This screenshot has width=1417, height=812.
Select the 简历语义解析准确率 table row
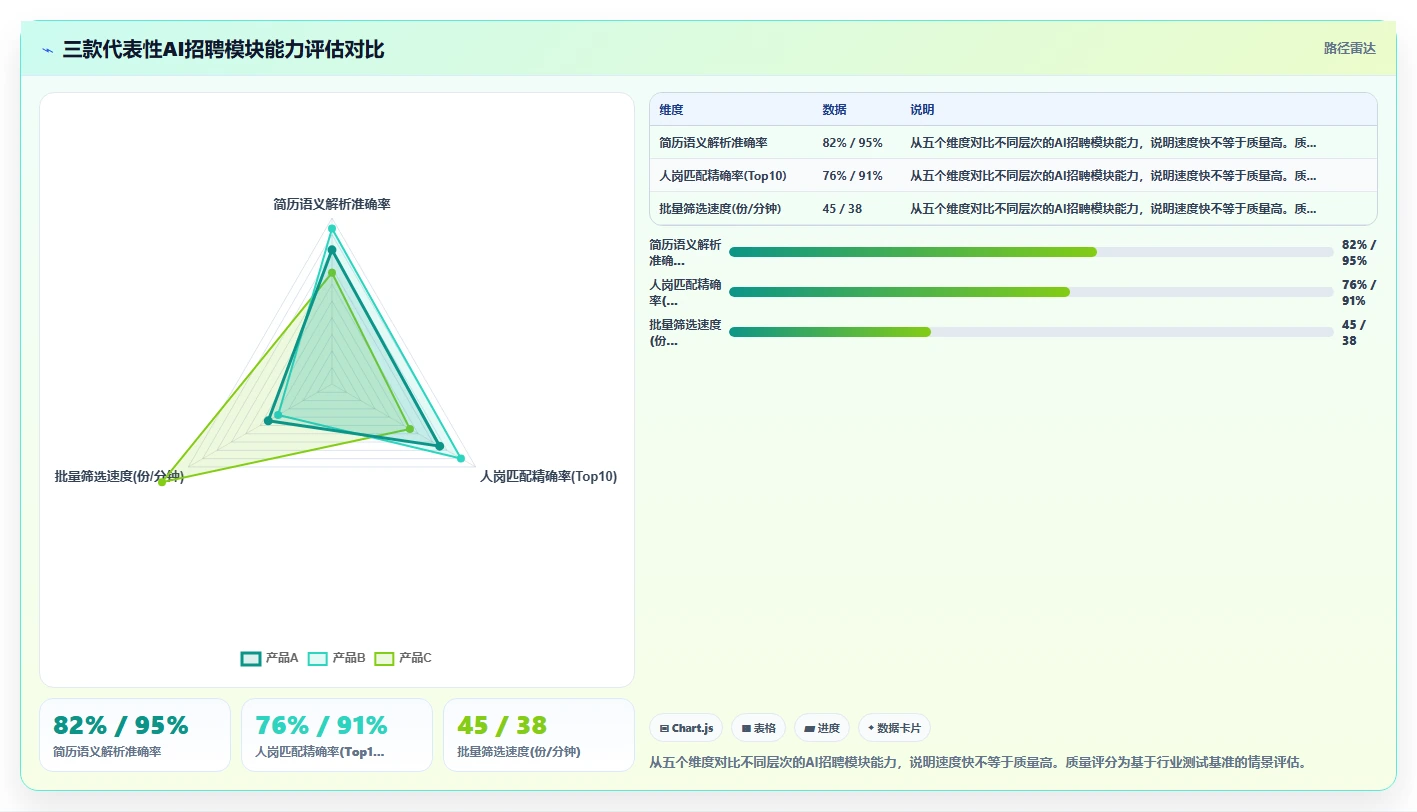(1013, 143)
